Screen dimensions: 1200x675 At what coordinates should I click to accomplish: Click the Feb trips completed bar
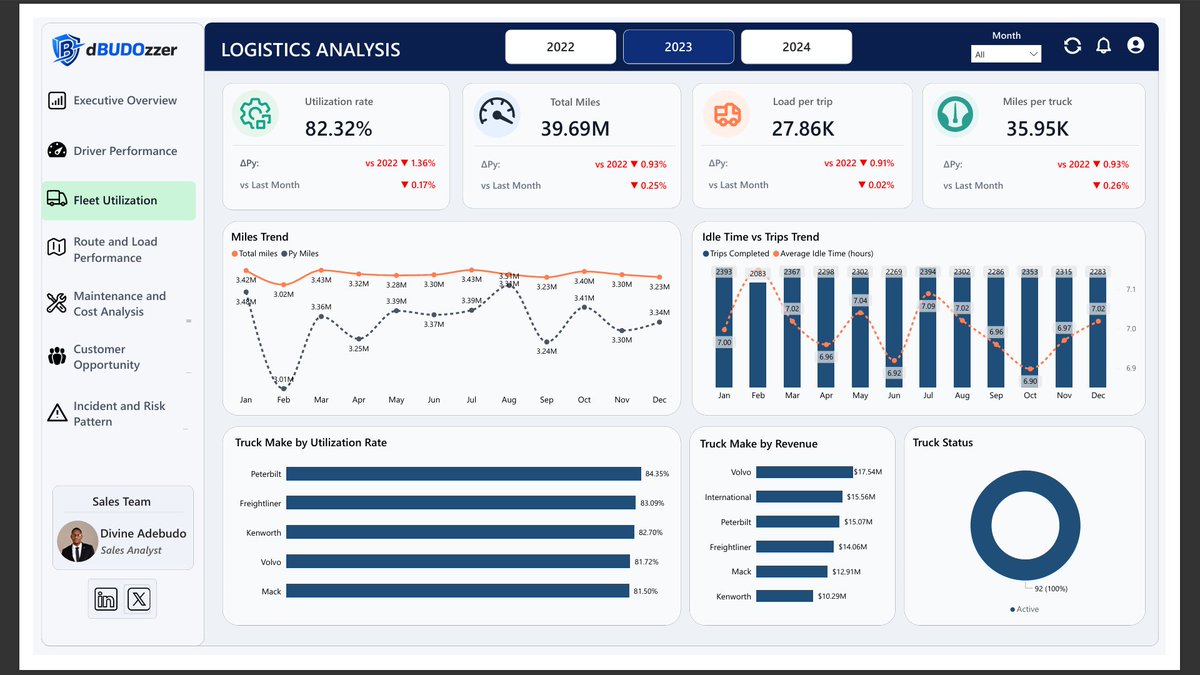coord(758,334)
